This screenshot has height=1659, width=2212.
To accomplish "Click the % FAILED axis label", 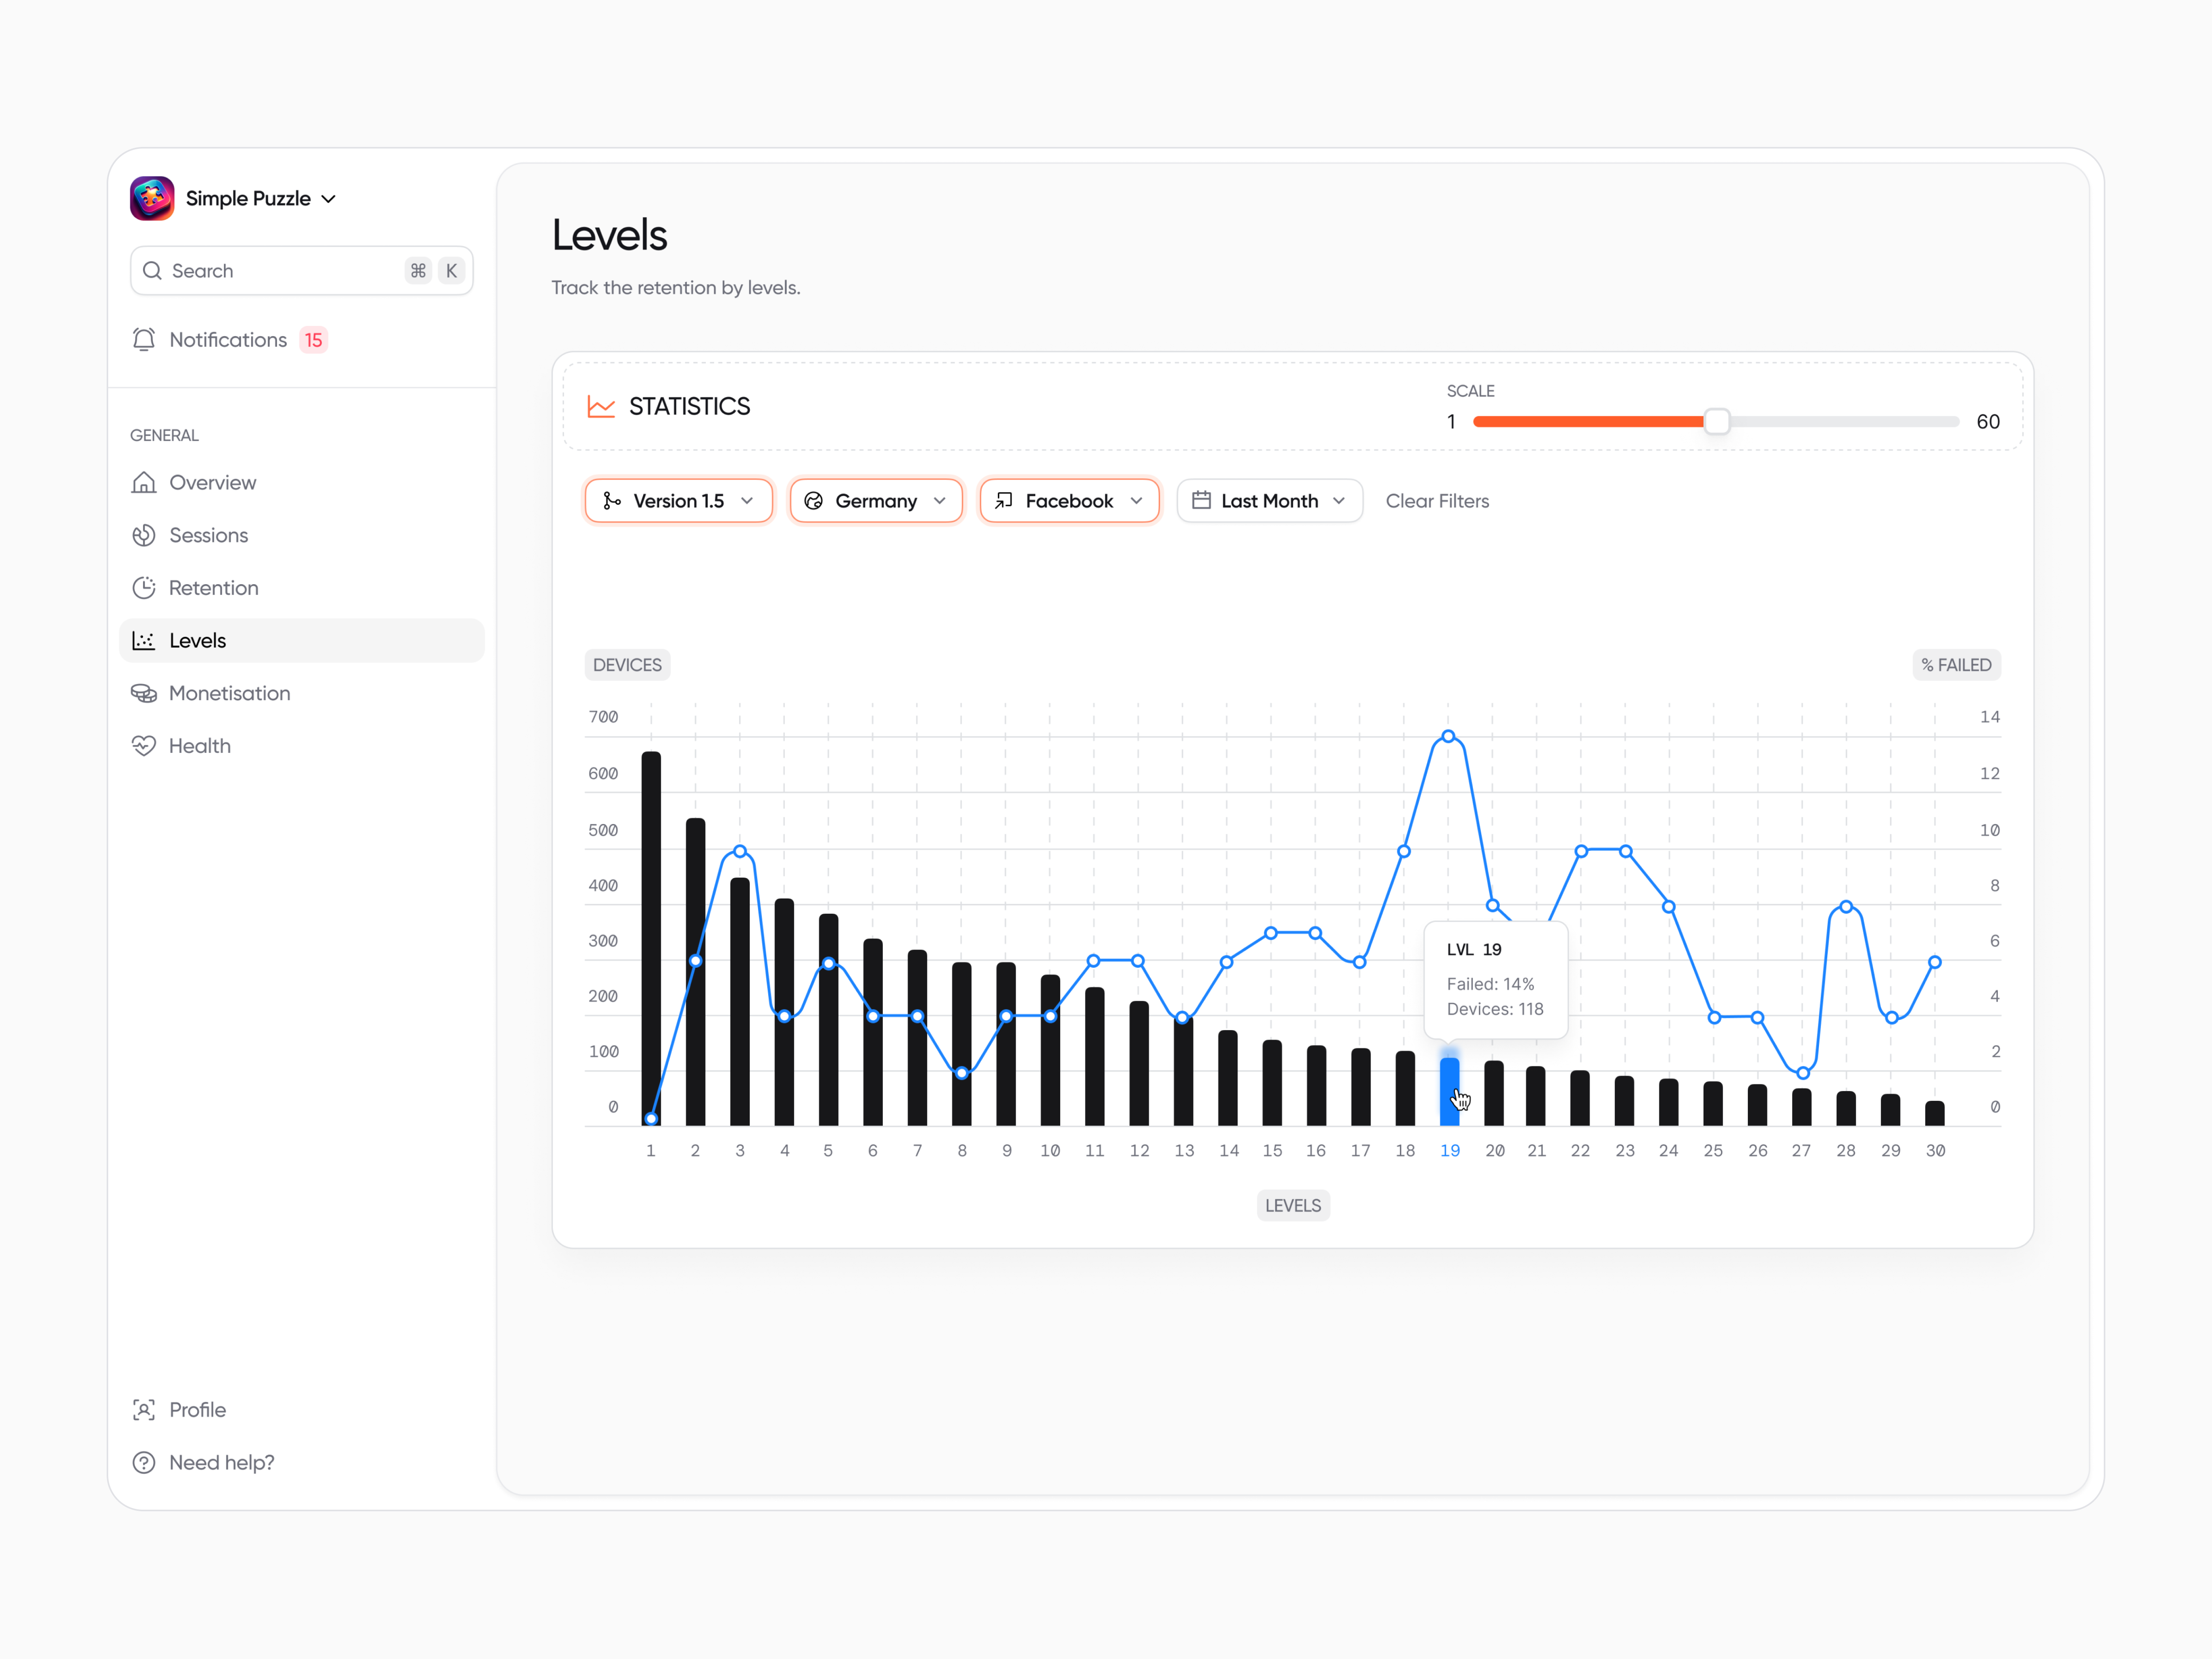I will coord(1956,665).
